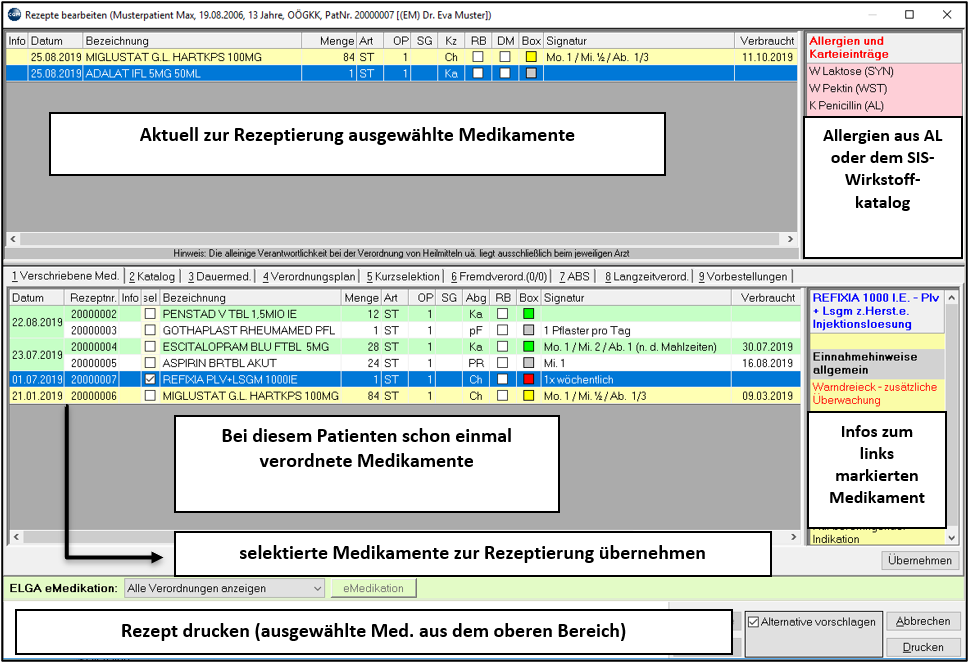Click allergy entry 'W Laktose (SYN)'

point(851,71)
